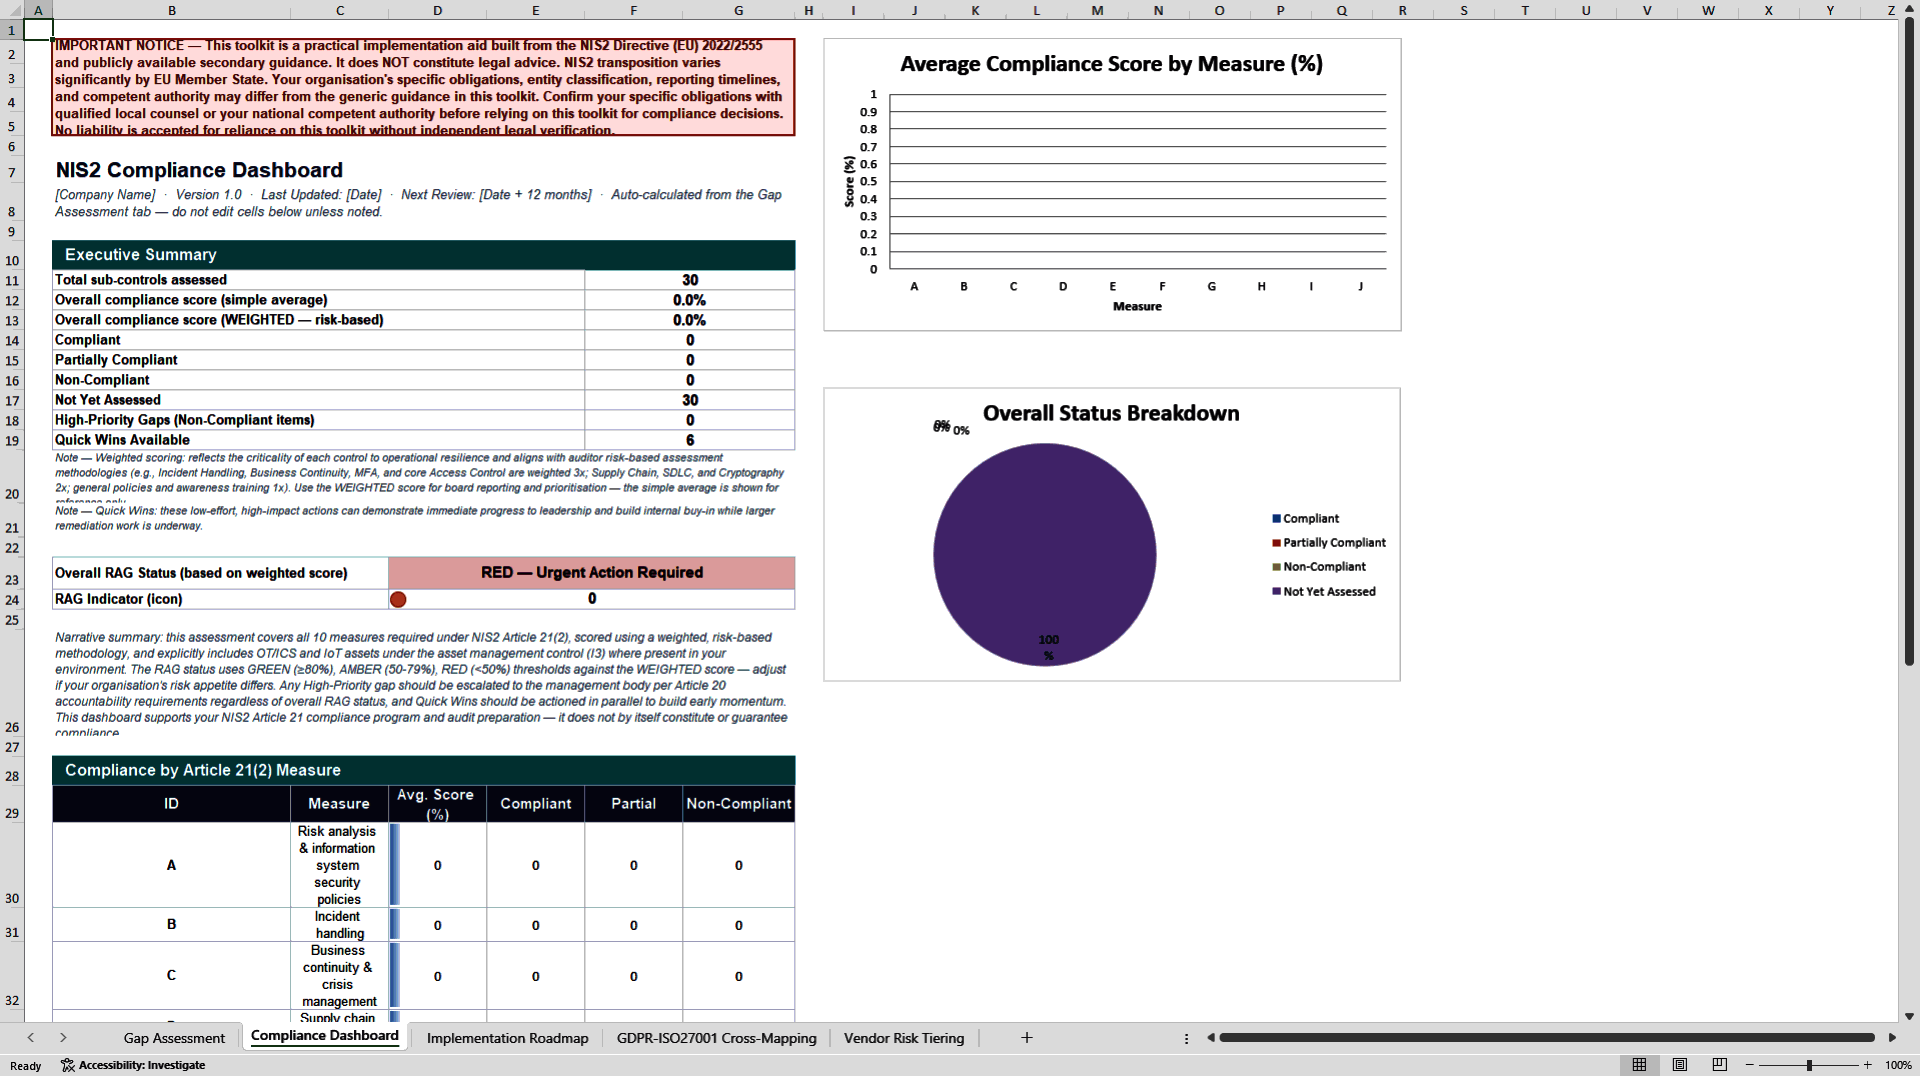The image size is (1920, 1076).
Task: Click Compliance by Article 21(2) Measure header
Action: pos(424,770)
